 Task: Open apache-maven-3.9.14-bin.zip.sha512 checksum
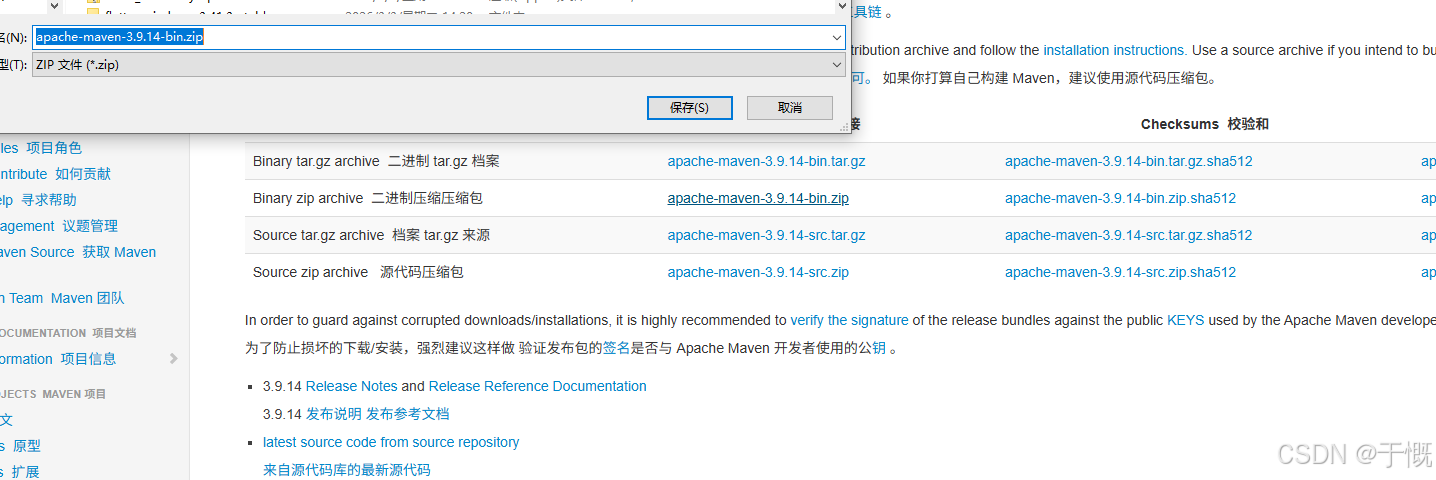[1121, 198]
